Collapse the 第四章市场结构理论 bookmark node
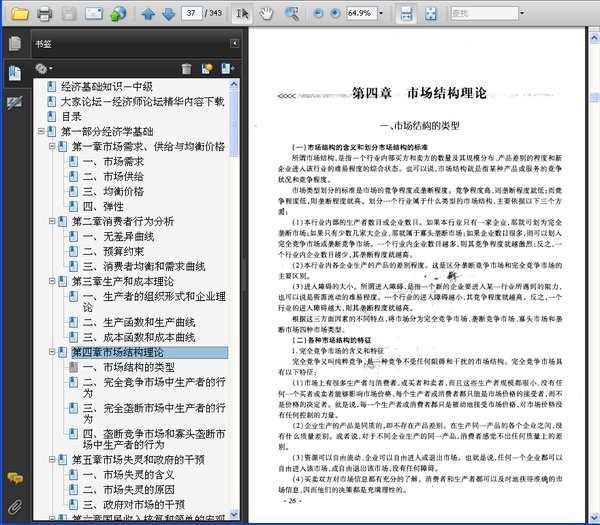600x525 pixels. (52, 353)
